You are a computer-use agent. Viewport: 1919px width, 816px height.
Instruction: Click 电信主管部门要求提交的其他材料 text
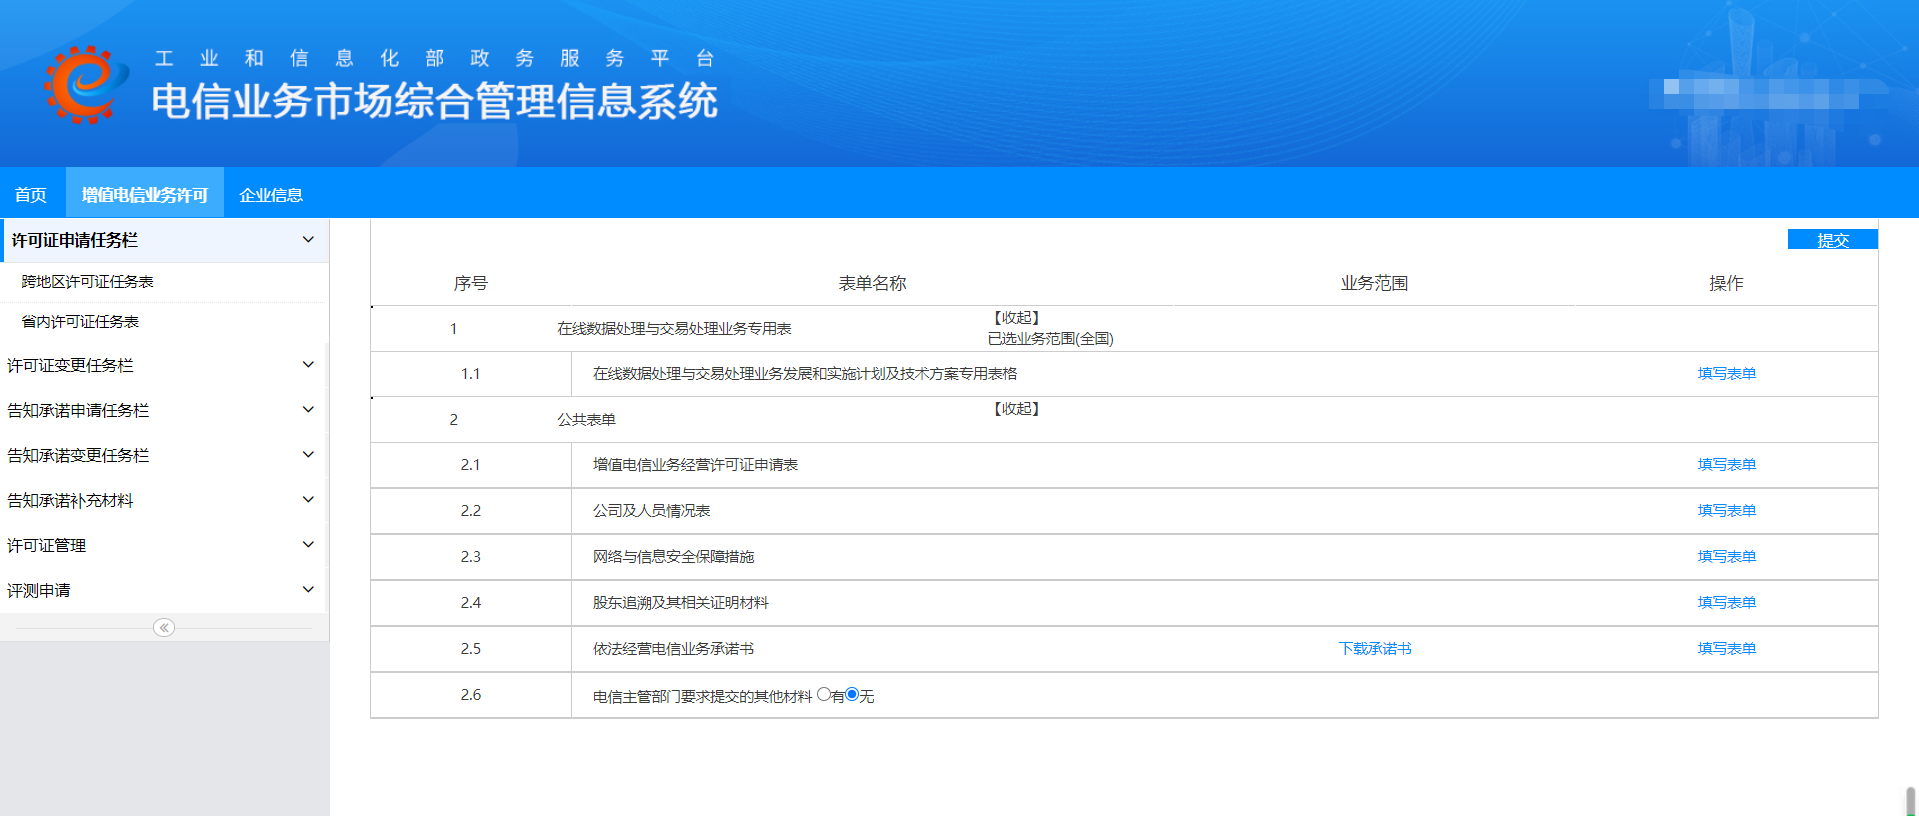pyautogui.click(x=702, y=697)
